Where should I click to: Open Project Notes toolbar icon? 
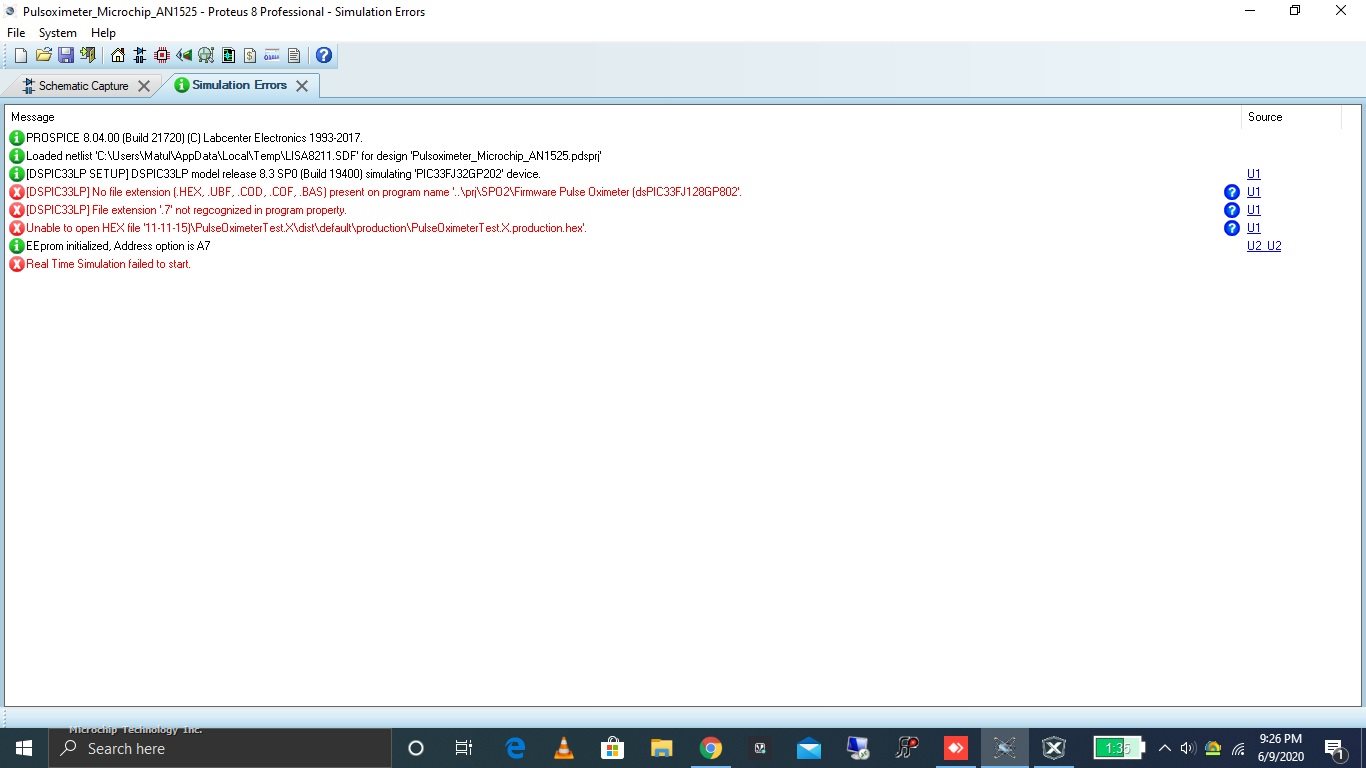point(294,55)
